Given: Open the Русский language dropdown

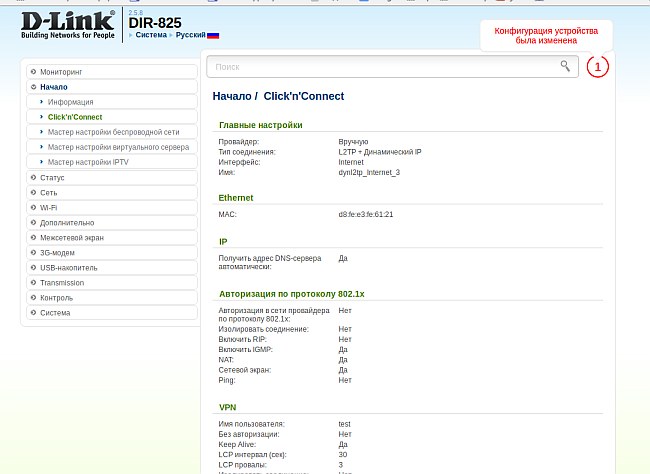Looking at the screenshot, I should click(190, 35).
